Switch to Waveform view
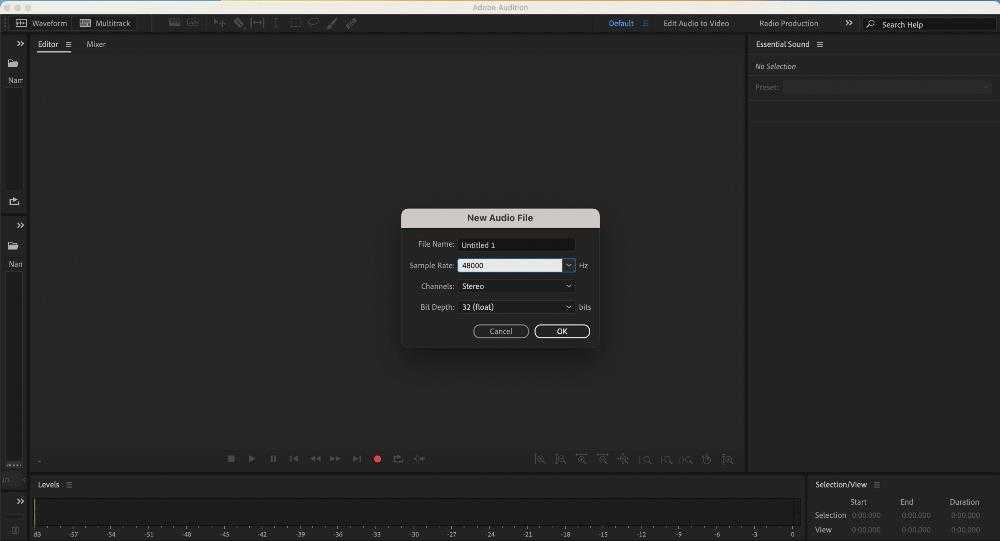The image size is (1000, 541). [42, 23]
